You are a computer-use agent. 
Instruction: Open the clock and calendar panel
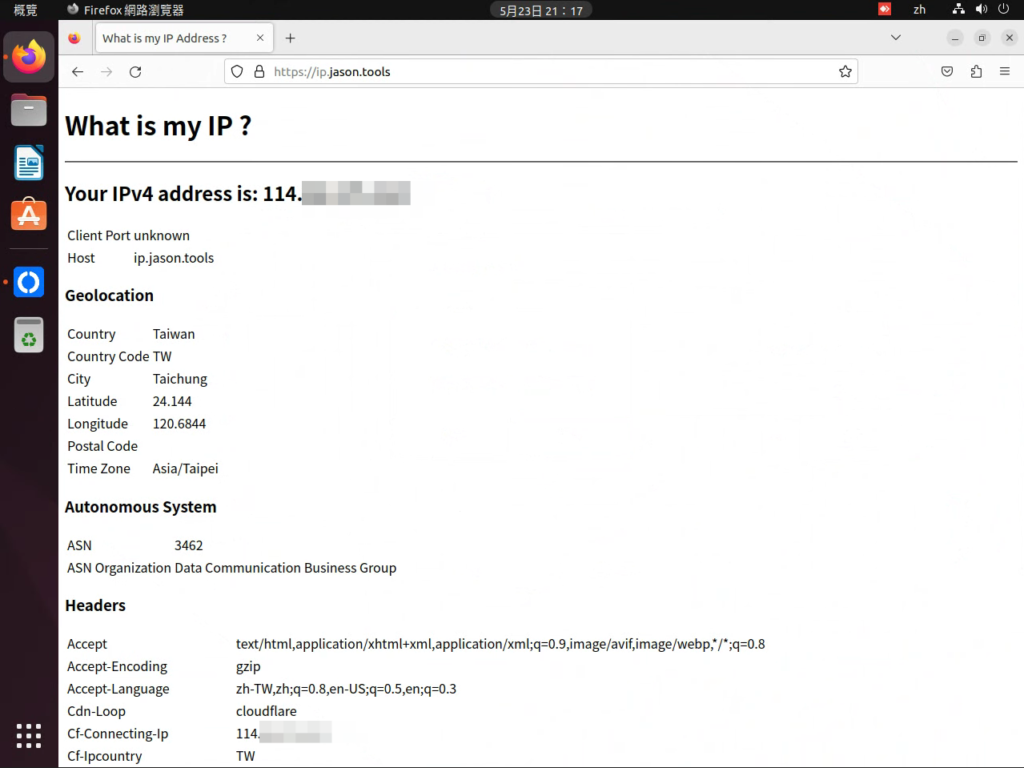[541, 10]
